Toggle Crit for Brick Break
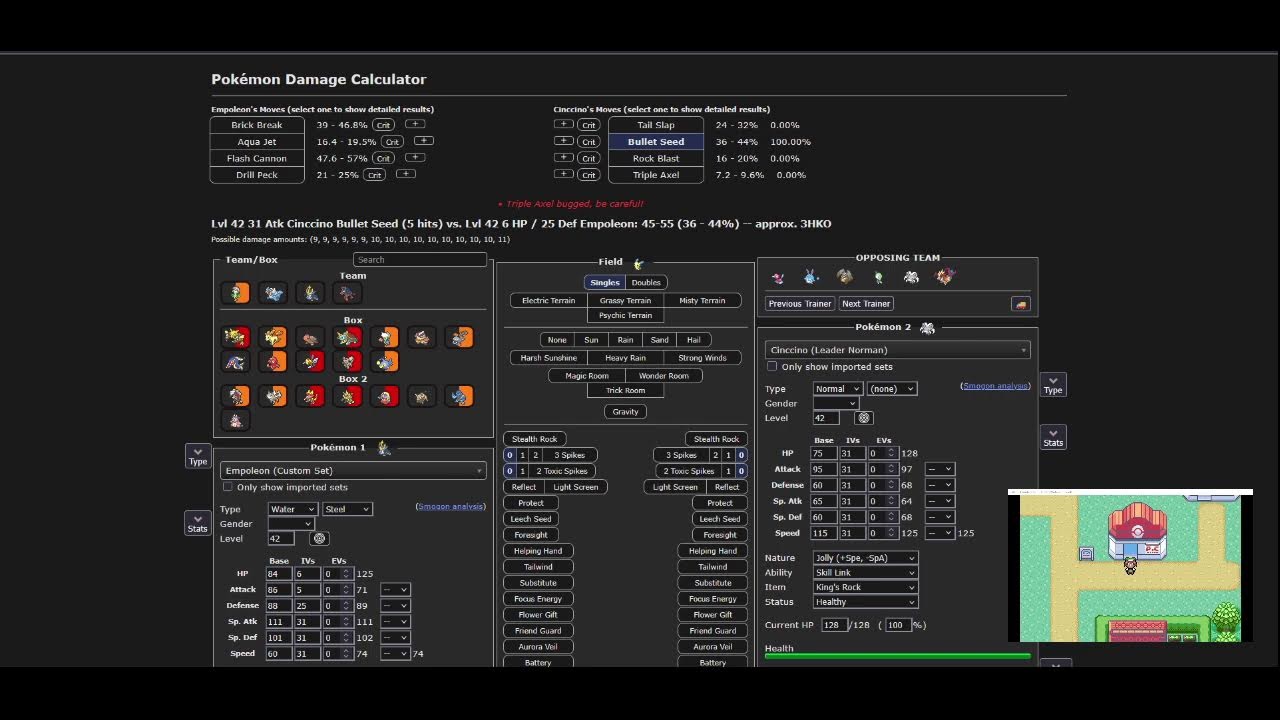 click(383, 125)
